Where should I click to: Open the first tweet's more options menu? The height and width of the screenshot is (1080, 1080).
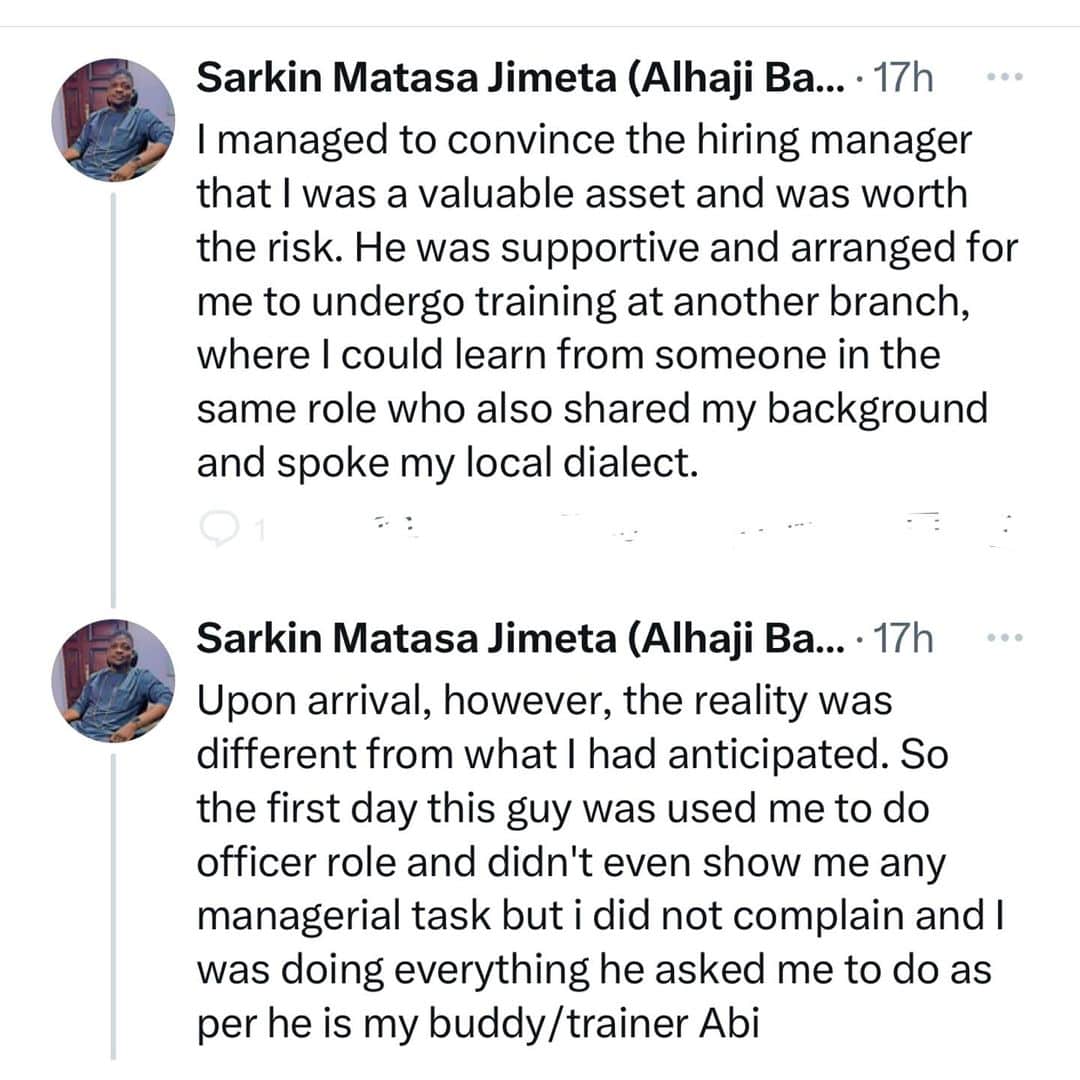(1004, 78)
